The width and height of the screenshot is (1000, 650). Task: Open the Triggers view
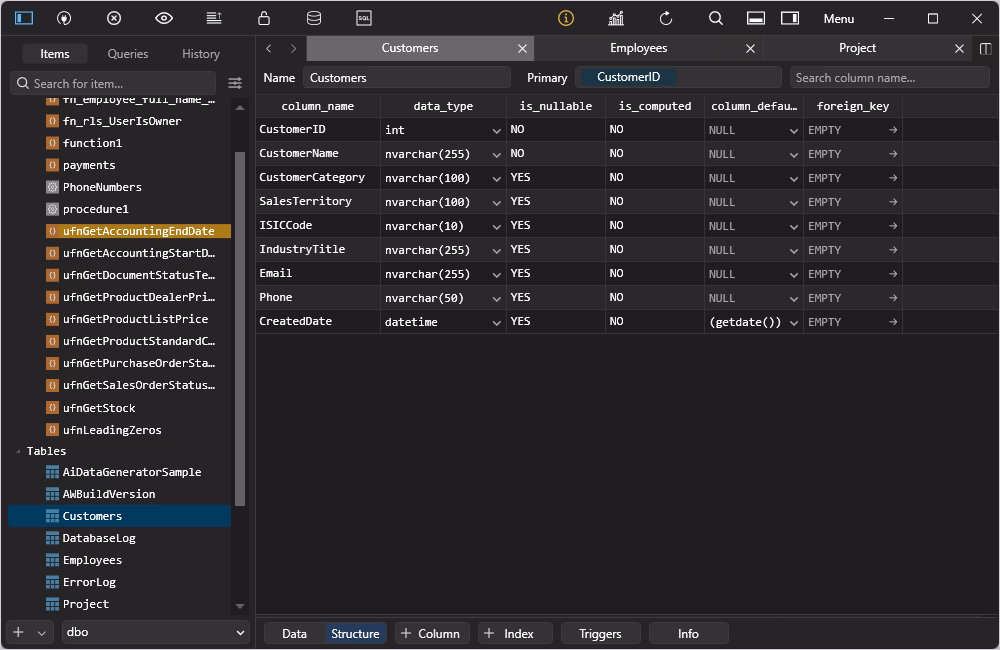[600, 633]
